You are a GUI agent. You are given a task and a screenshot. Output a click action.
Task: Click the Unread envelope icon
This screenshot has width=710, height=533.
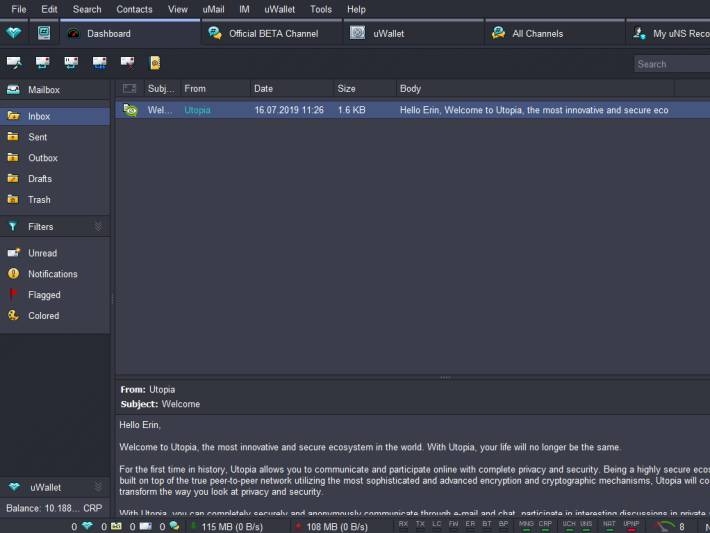click(14, 253)
